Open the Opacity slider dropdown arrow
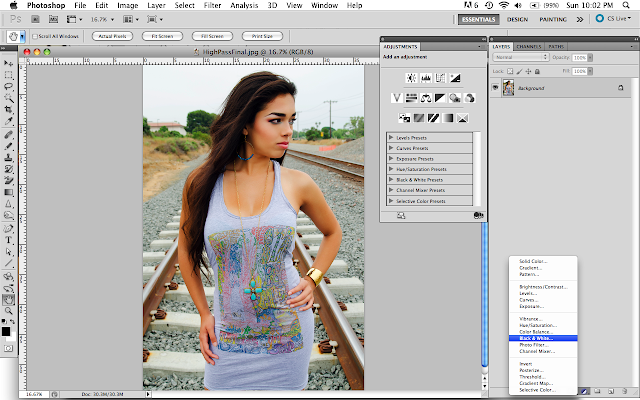The image size is (640, 400). 590,58
